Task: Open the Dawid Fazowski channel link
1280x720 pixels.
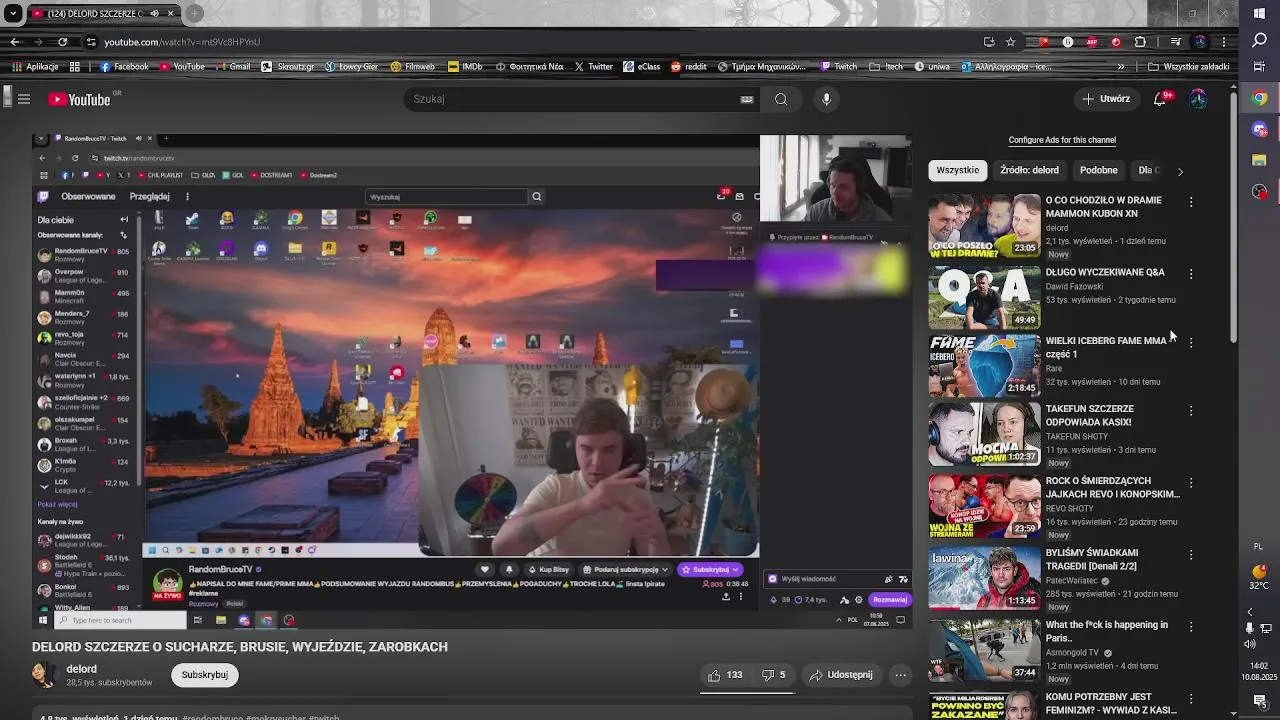Action: pos(1074,286)
